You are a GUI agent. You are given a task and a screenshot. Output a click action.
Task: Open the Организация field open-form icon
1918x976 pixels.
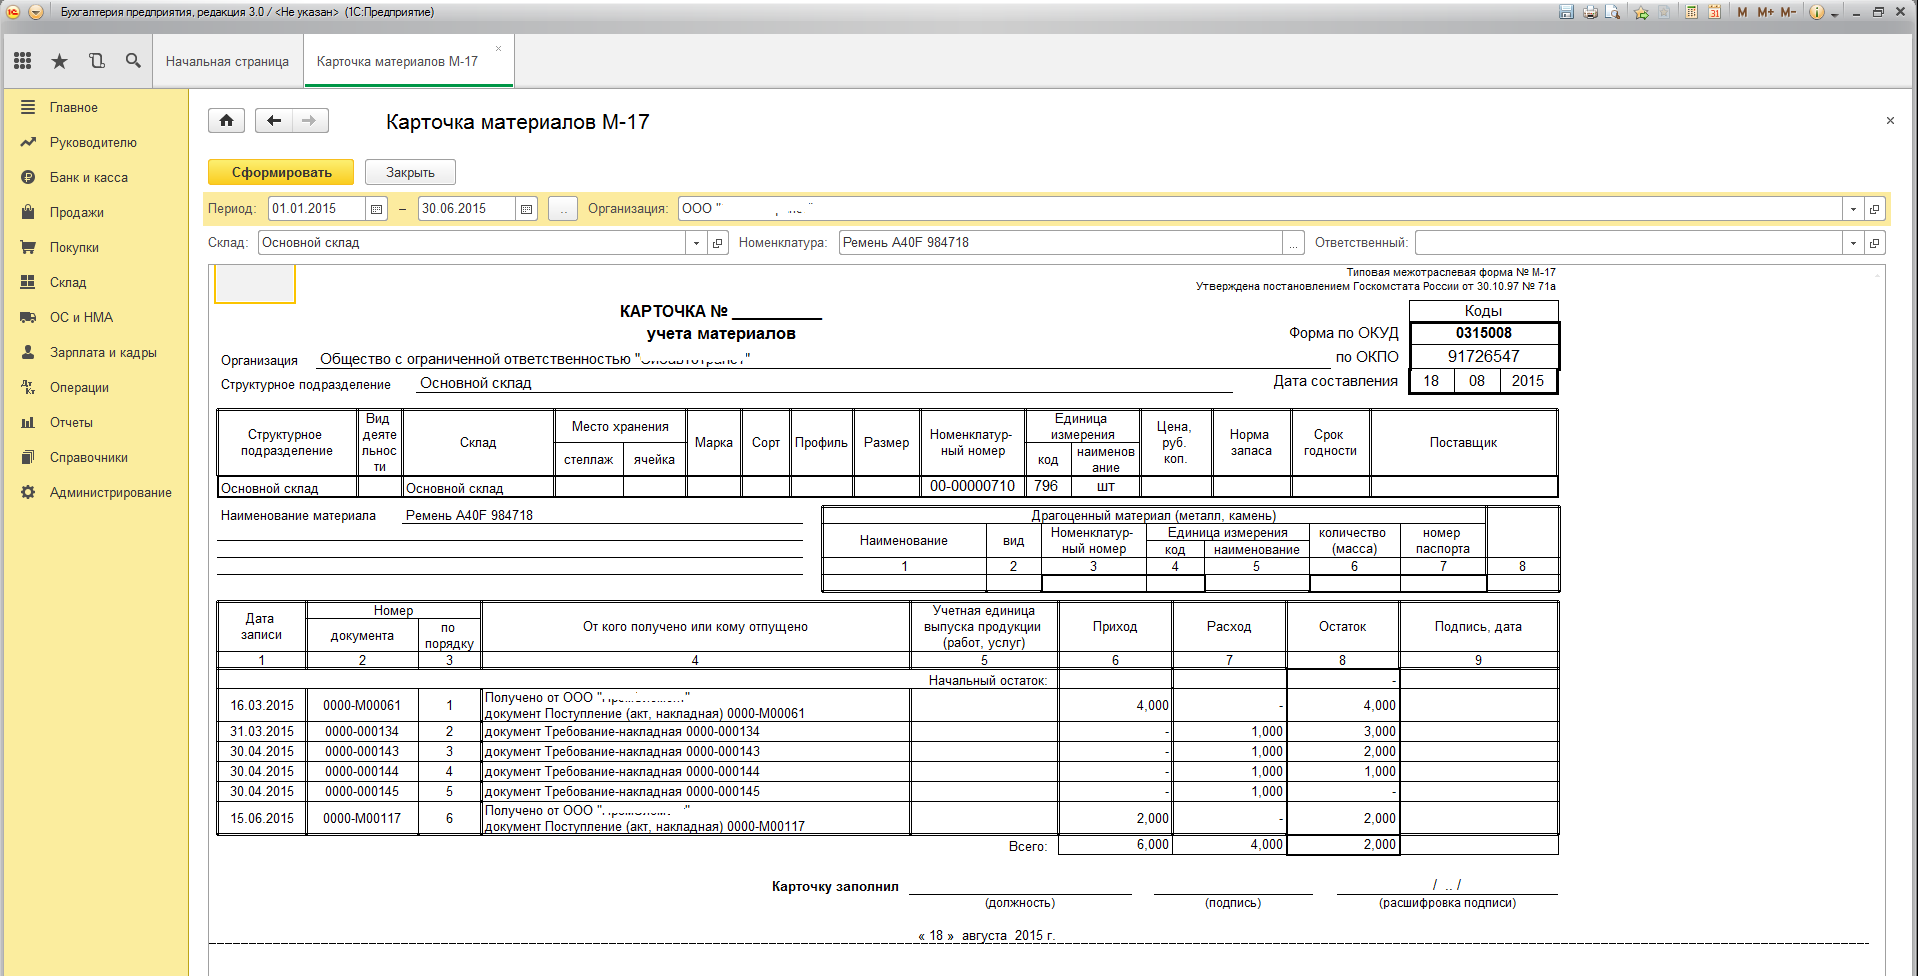1875,209
